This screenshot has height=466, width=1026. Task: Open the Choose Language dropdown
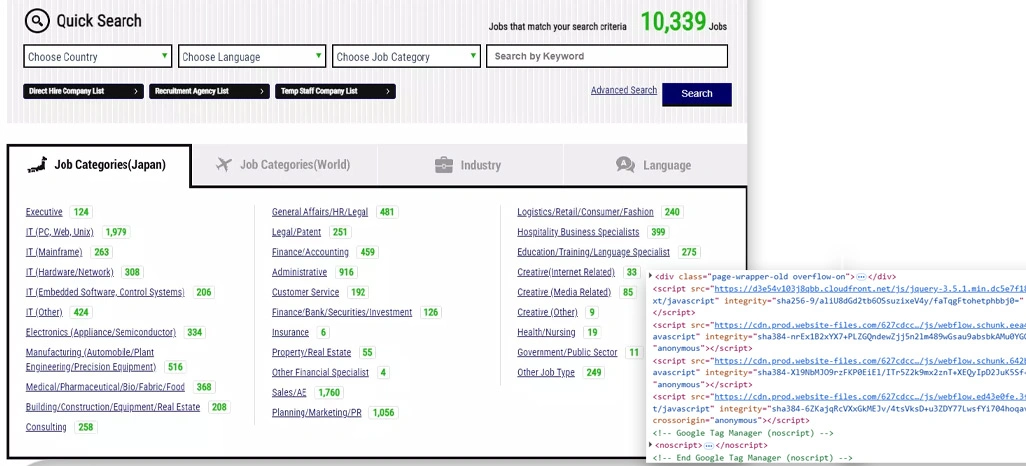point(252,56)
